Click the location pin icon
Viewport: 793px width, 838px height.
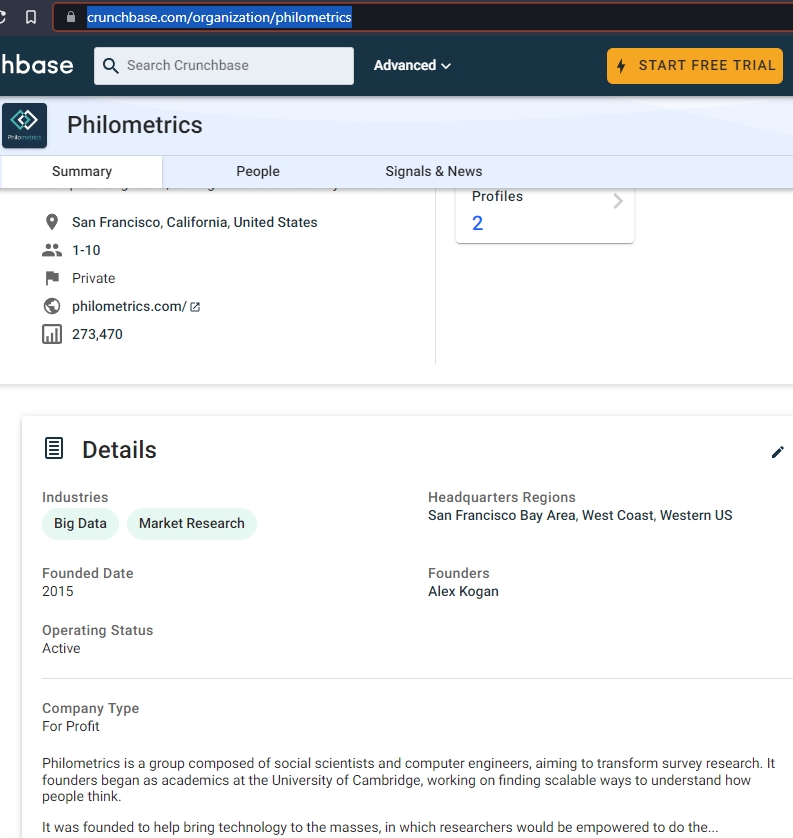coord(52,222)
